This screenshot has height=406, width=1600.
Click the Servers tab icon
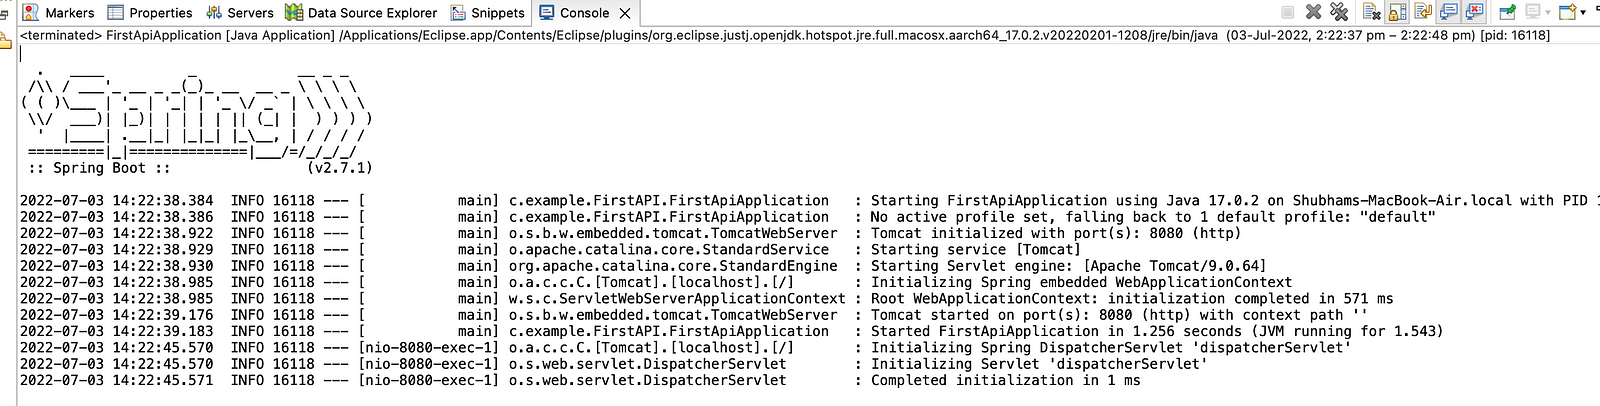[x=214, y=13]
